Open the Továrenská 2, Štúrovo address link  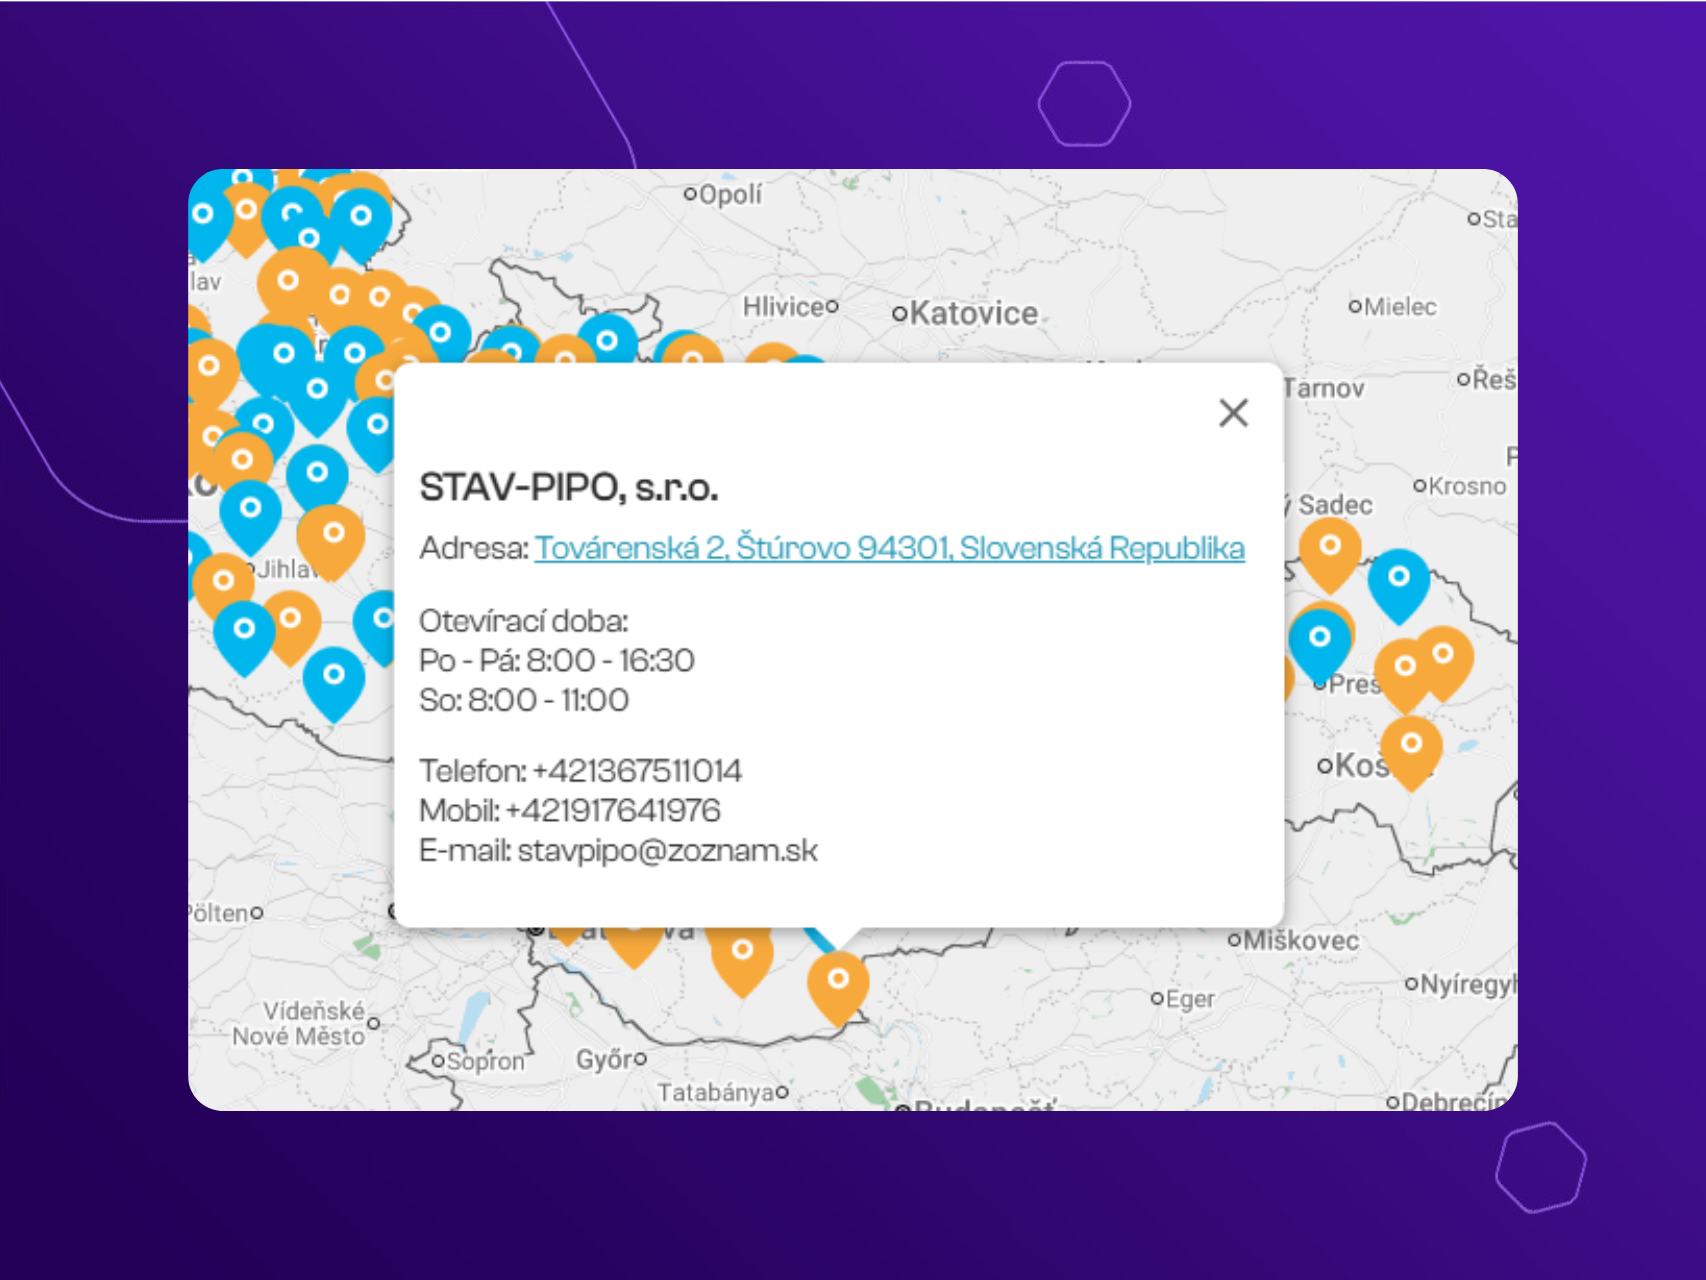click(889, 548)
